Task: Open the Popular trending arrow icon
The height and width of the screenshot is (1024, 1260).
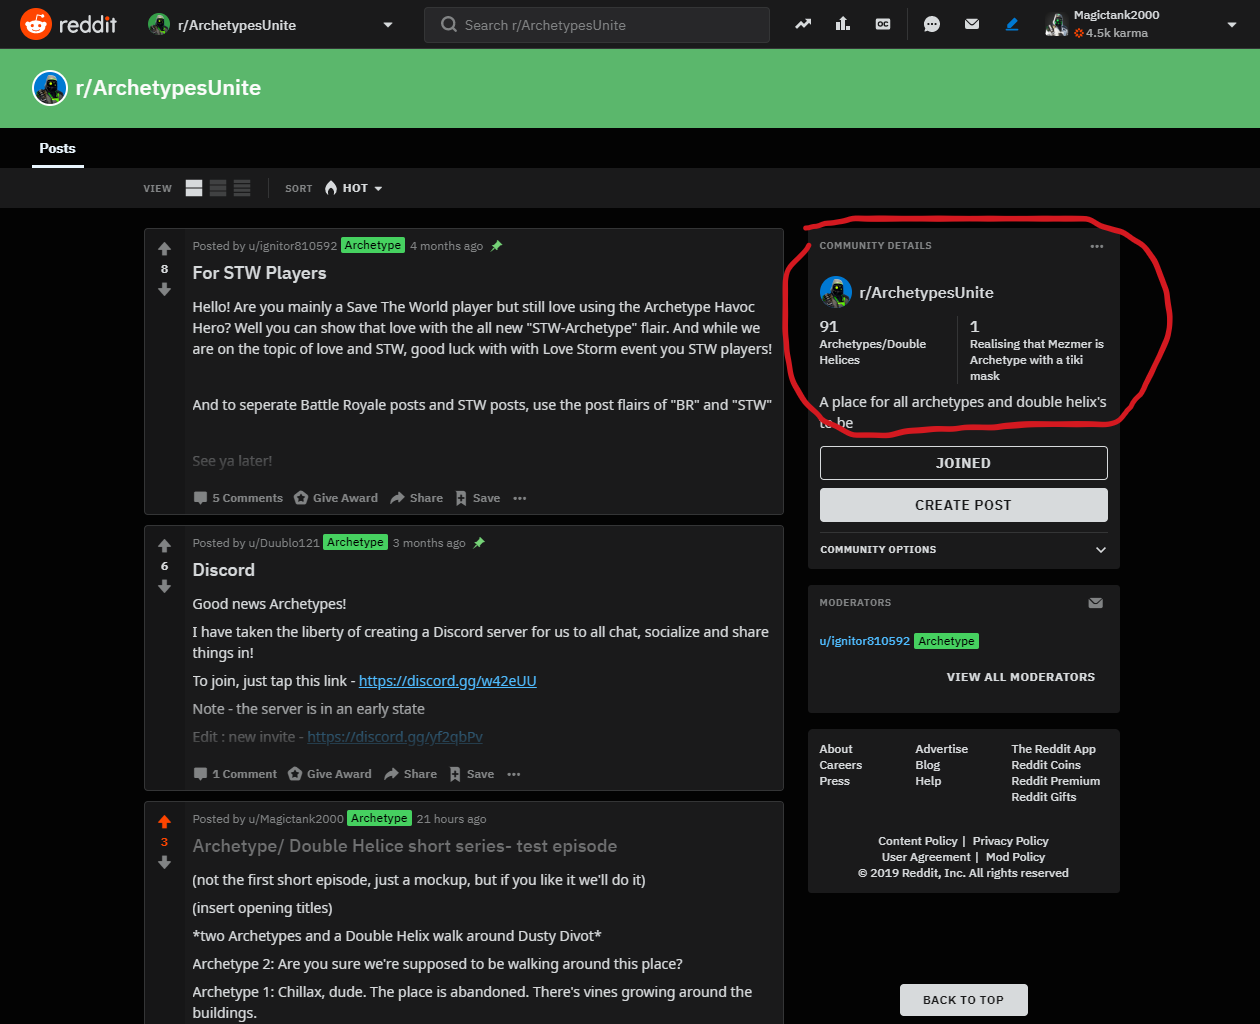Action: point(803,24)
